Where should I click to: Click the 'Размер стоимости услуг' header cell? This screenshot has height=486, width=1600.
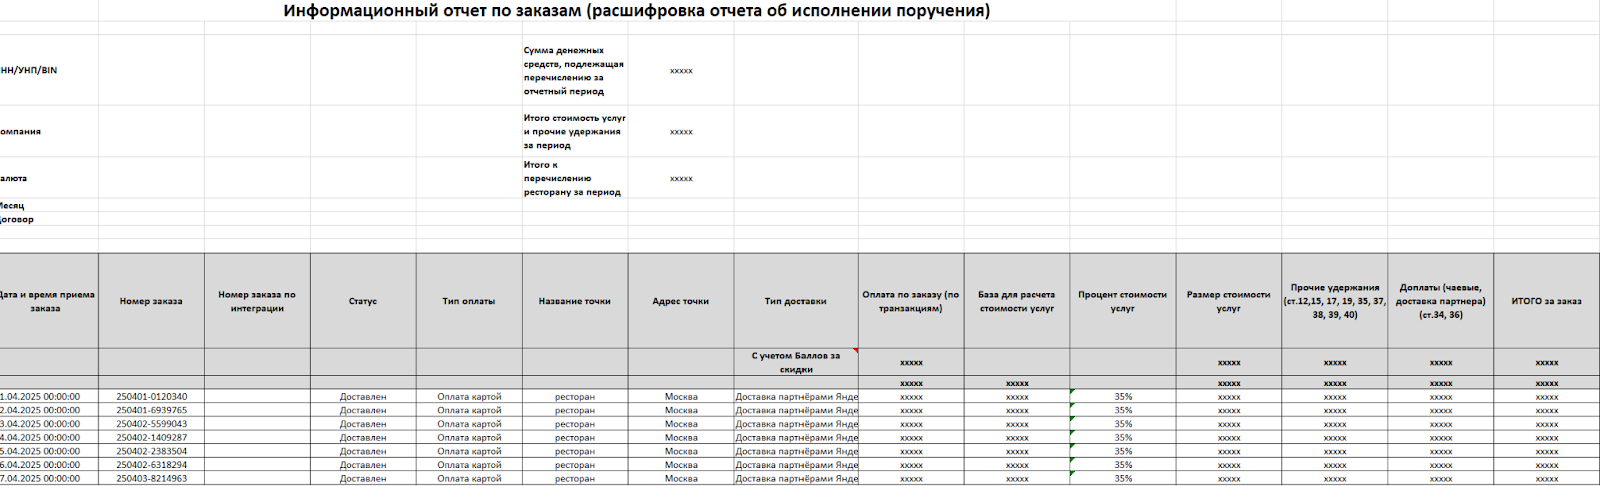click(1228, 301)
